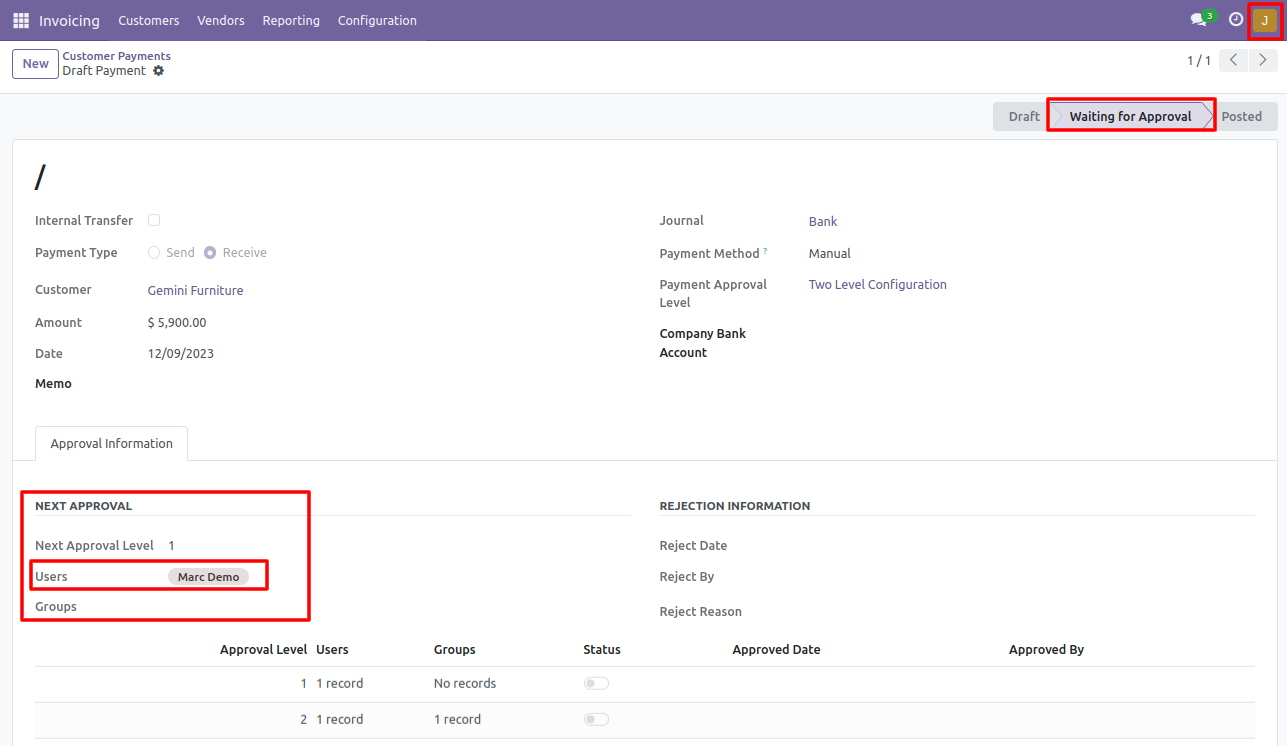The height and width of the screenshot is (746, 1287).
Task: Select the Send payment type radio
Action: [x=154, y=253]
